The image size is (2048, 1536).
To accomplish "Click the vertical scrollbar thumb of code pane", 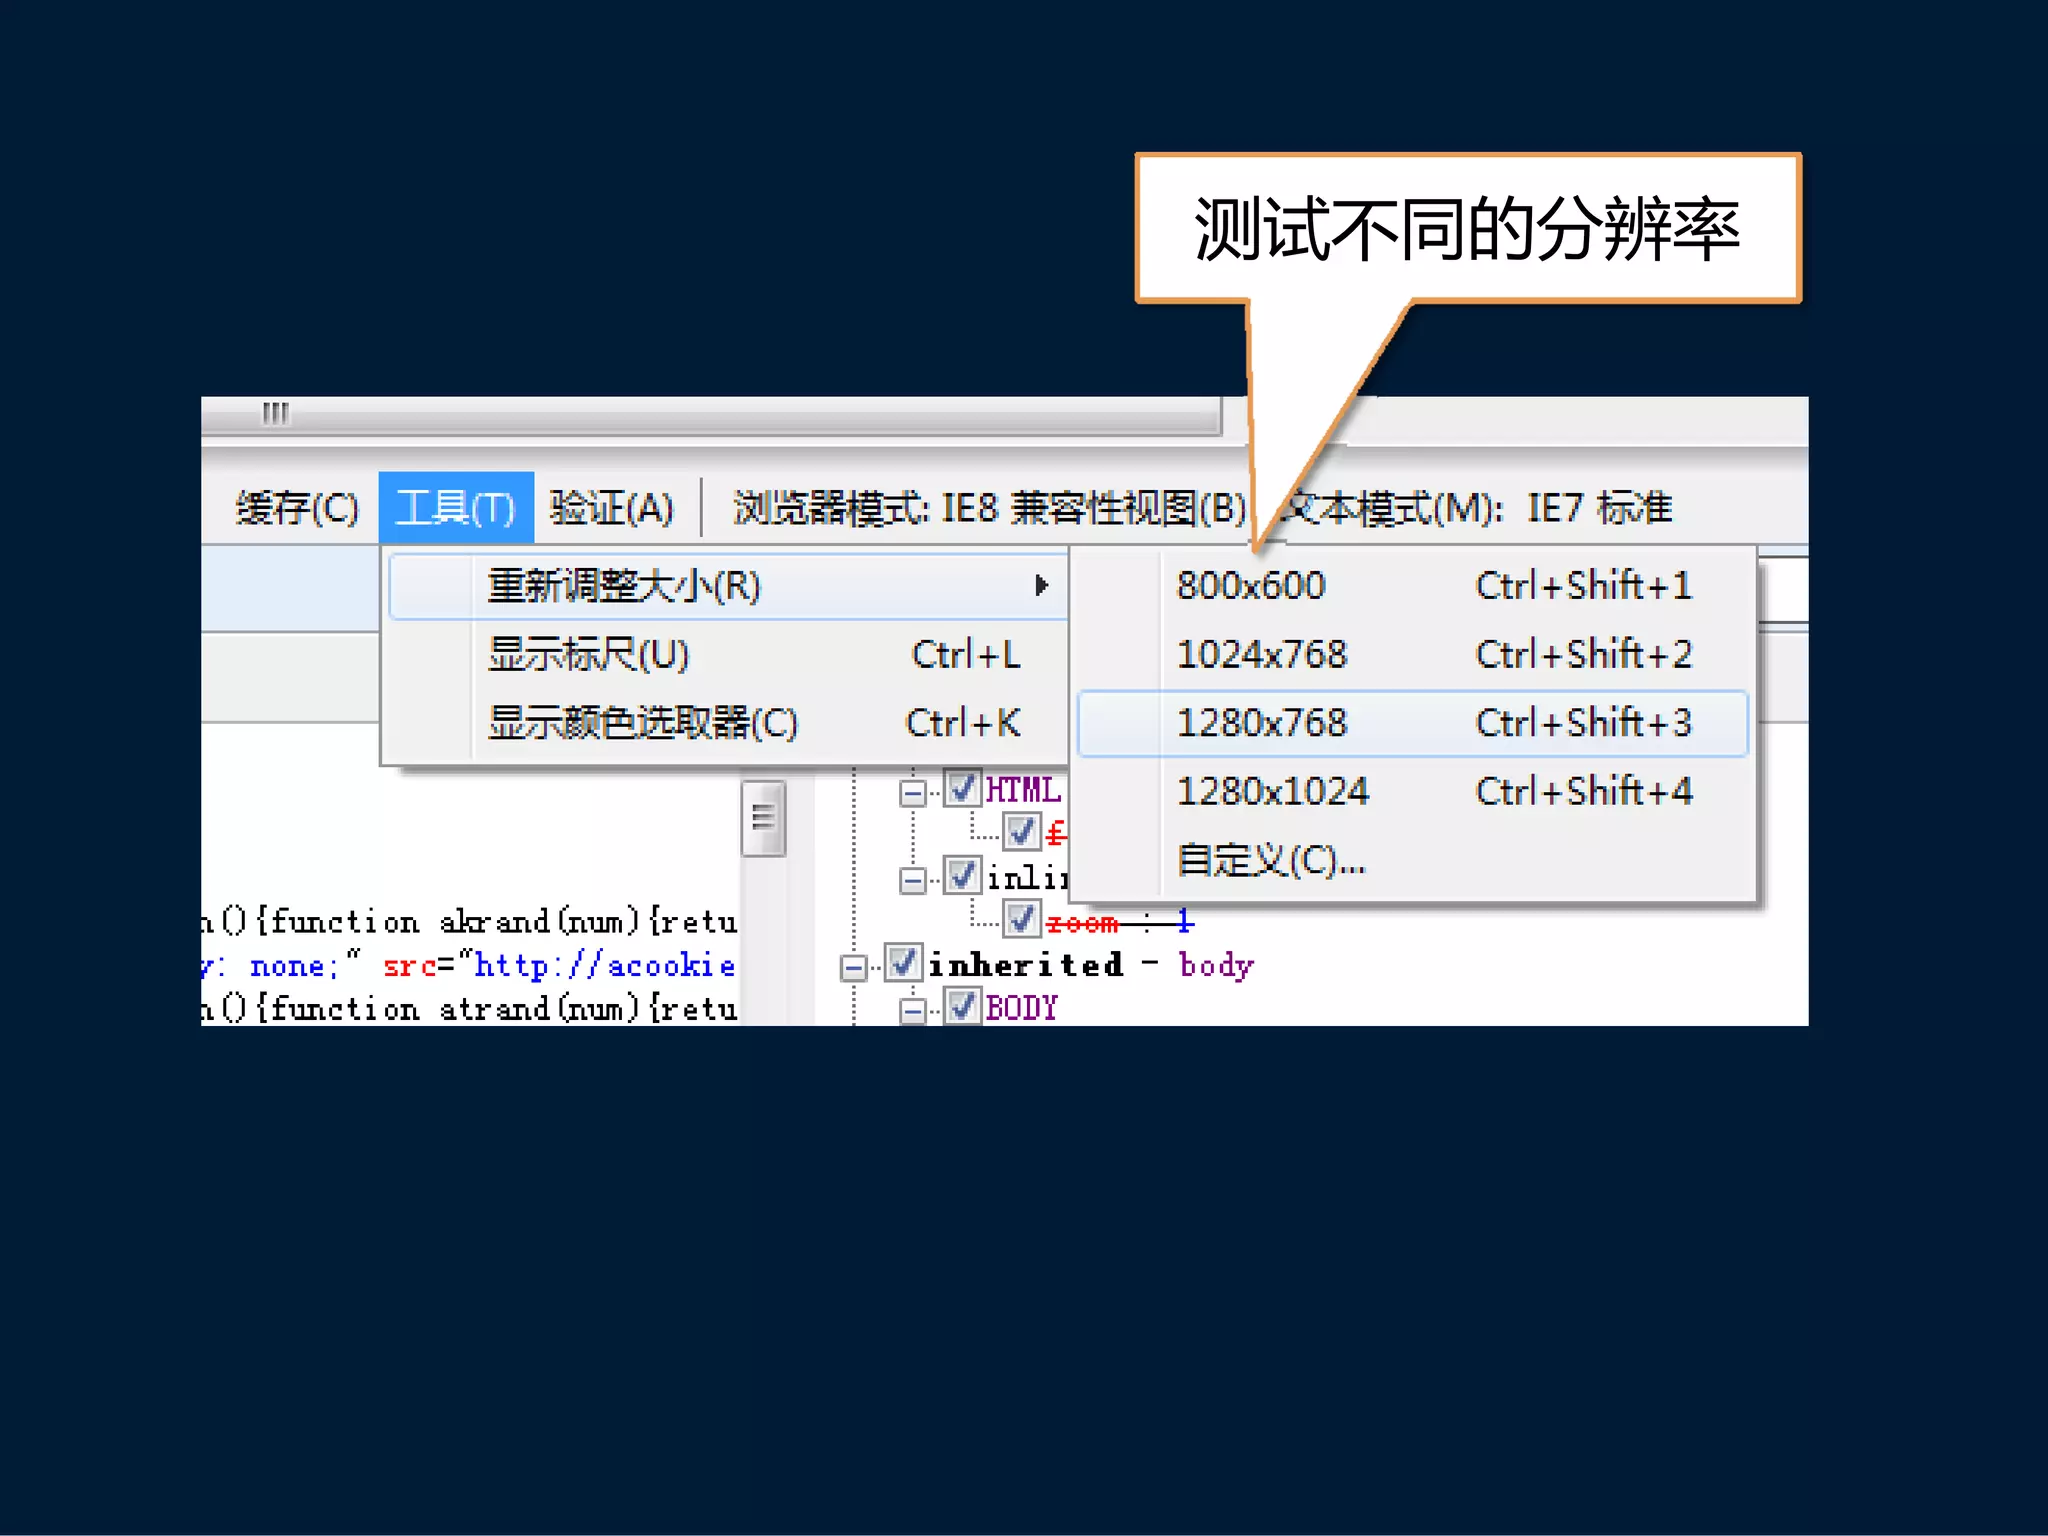I will pyautogui.click(x=763, y=818).
